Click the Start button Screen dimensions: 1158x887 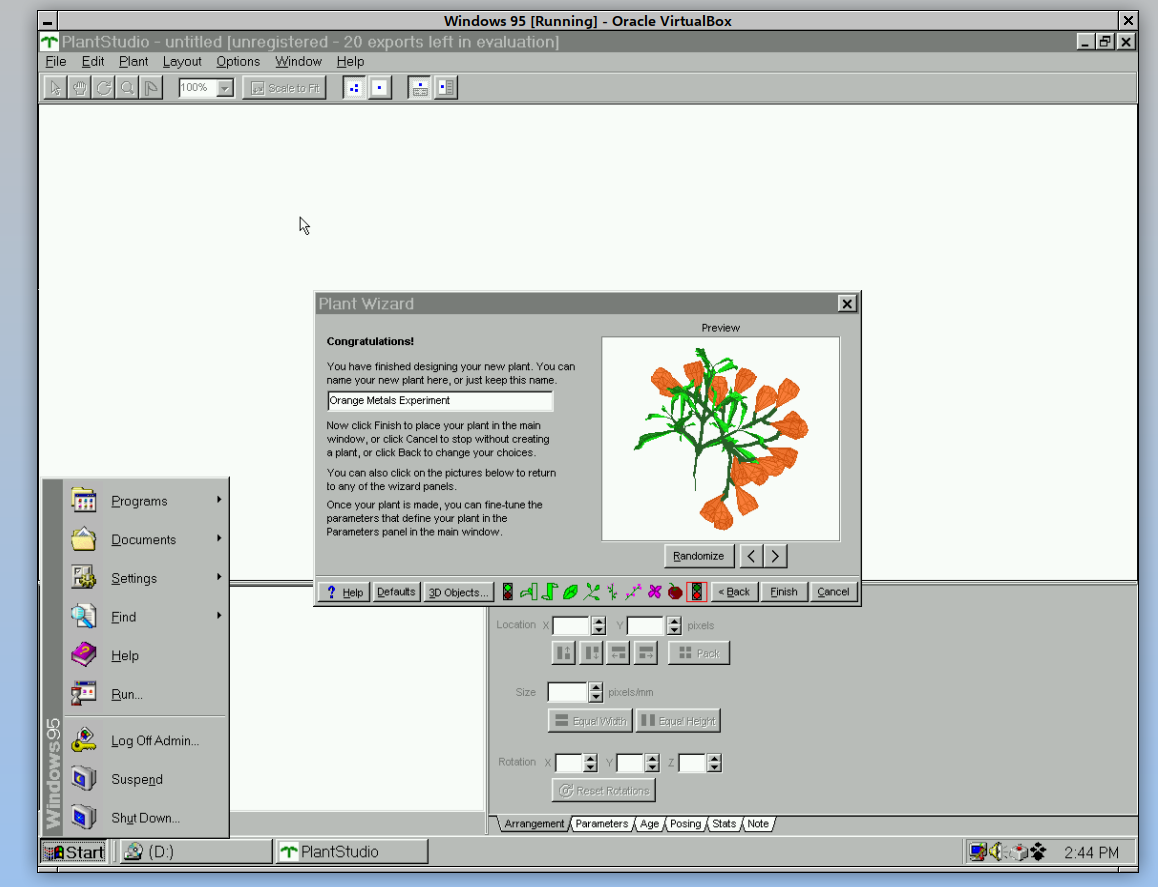74,852
